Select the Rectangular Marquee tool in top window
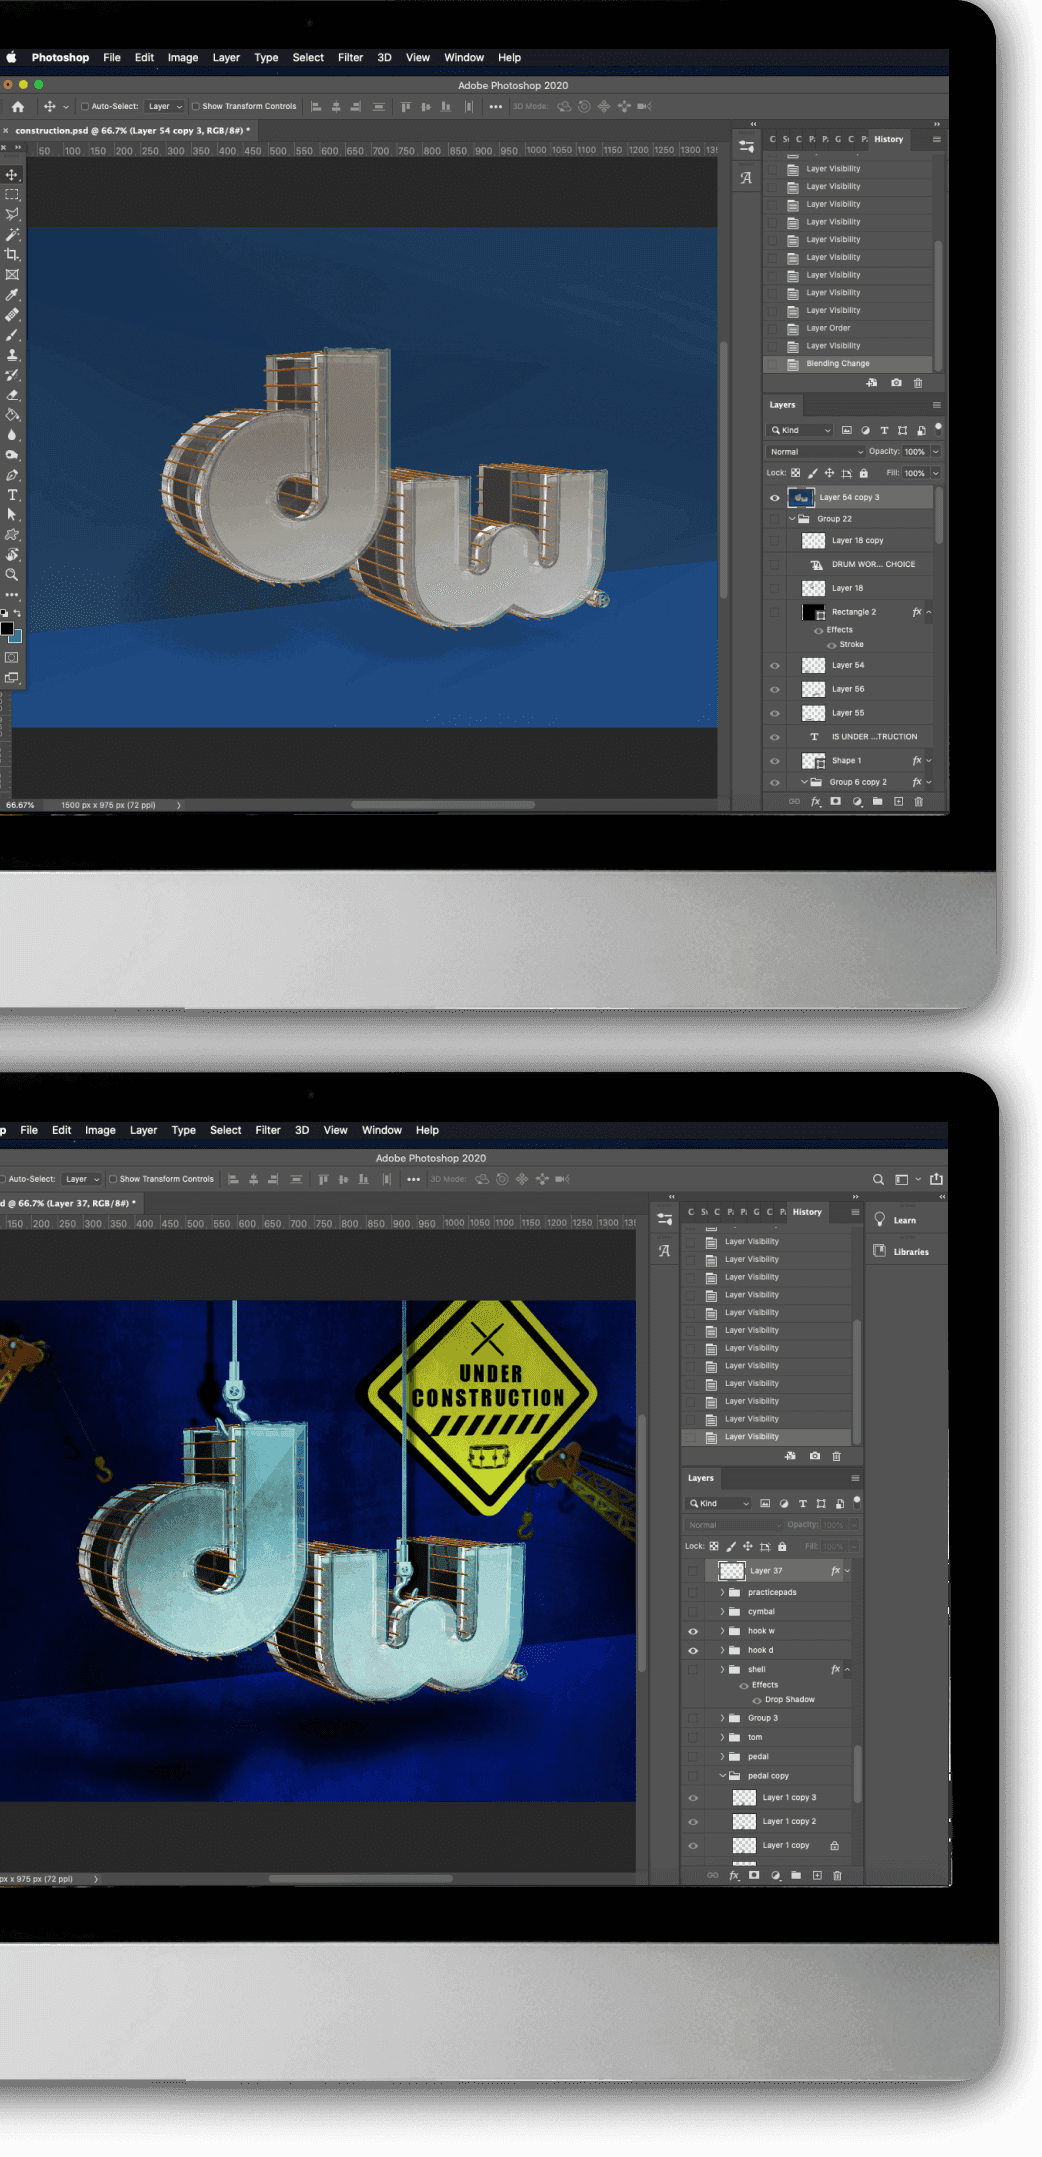1042x2157 pixels. (12, 194)
